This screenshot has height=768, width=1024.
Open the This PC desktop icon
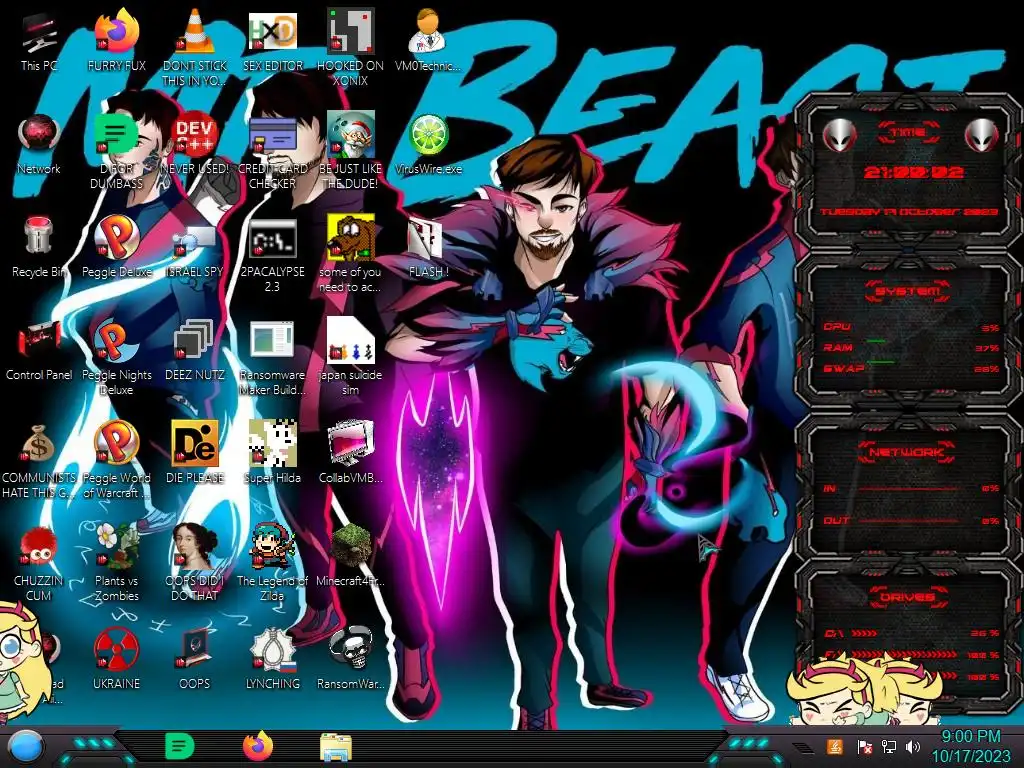point(39,40)
